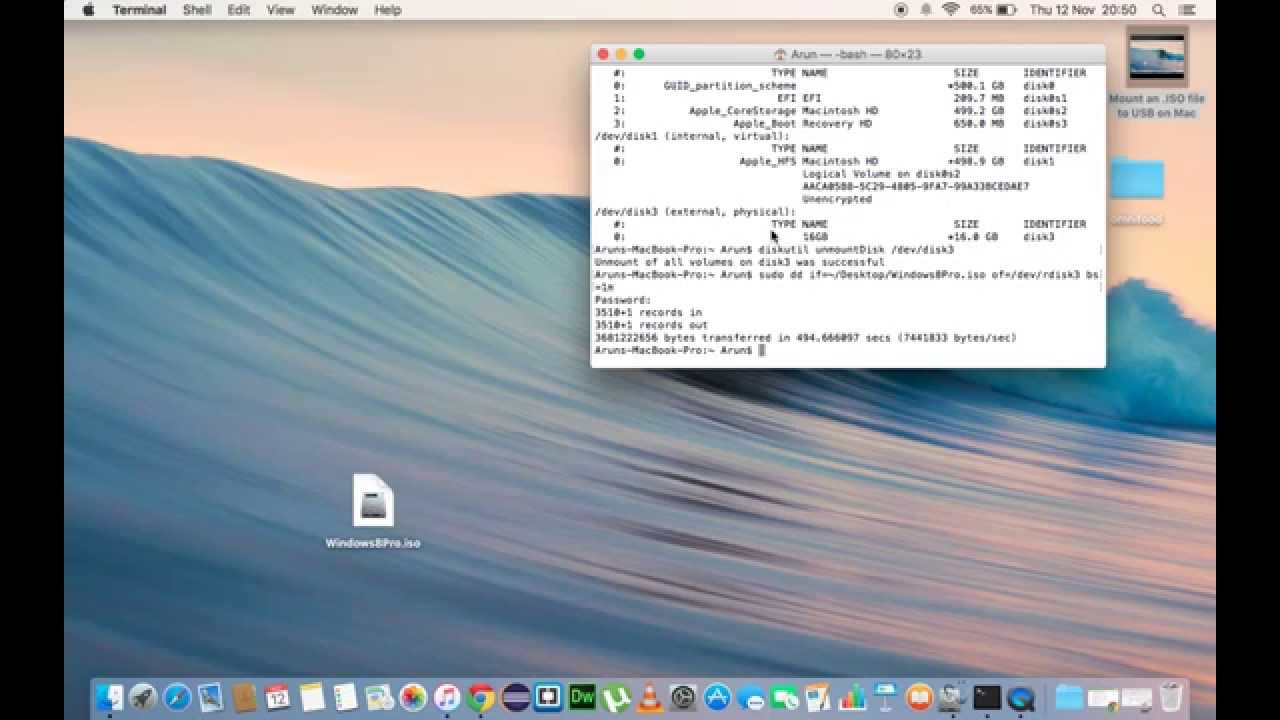Open the View menu
The height and width of the screenshot is (720, 1280).
tap(281, 10)
